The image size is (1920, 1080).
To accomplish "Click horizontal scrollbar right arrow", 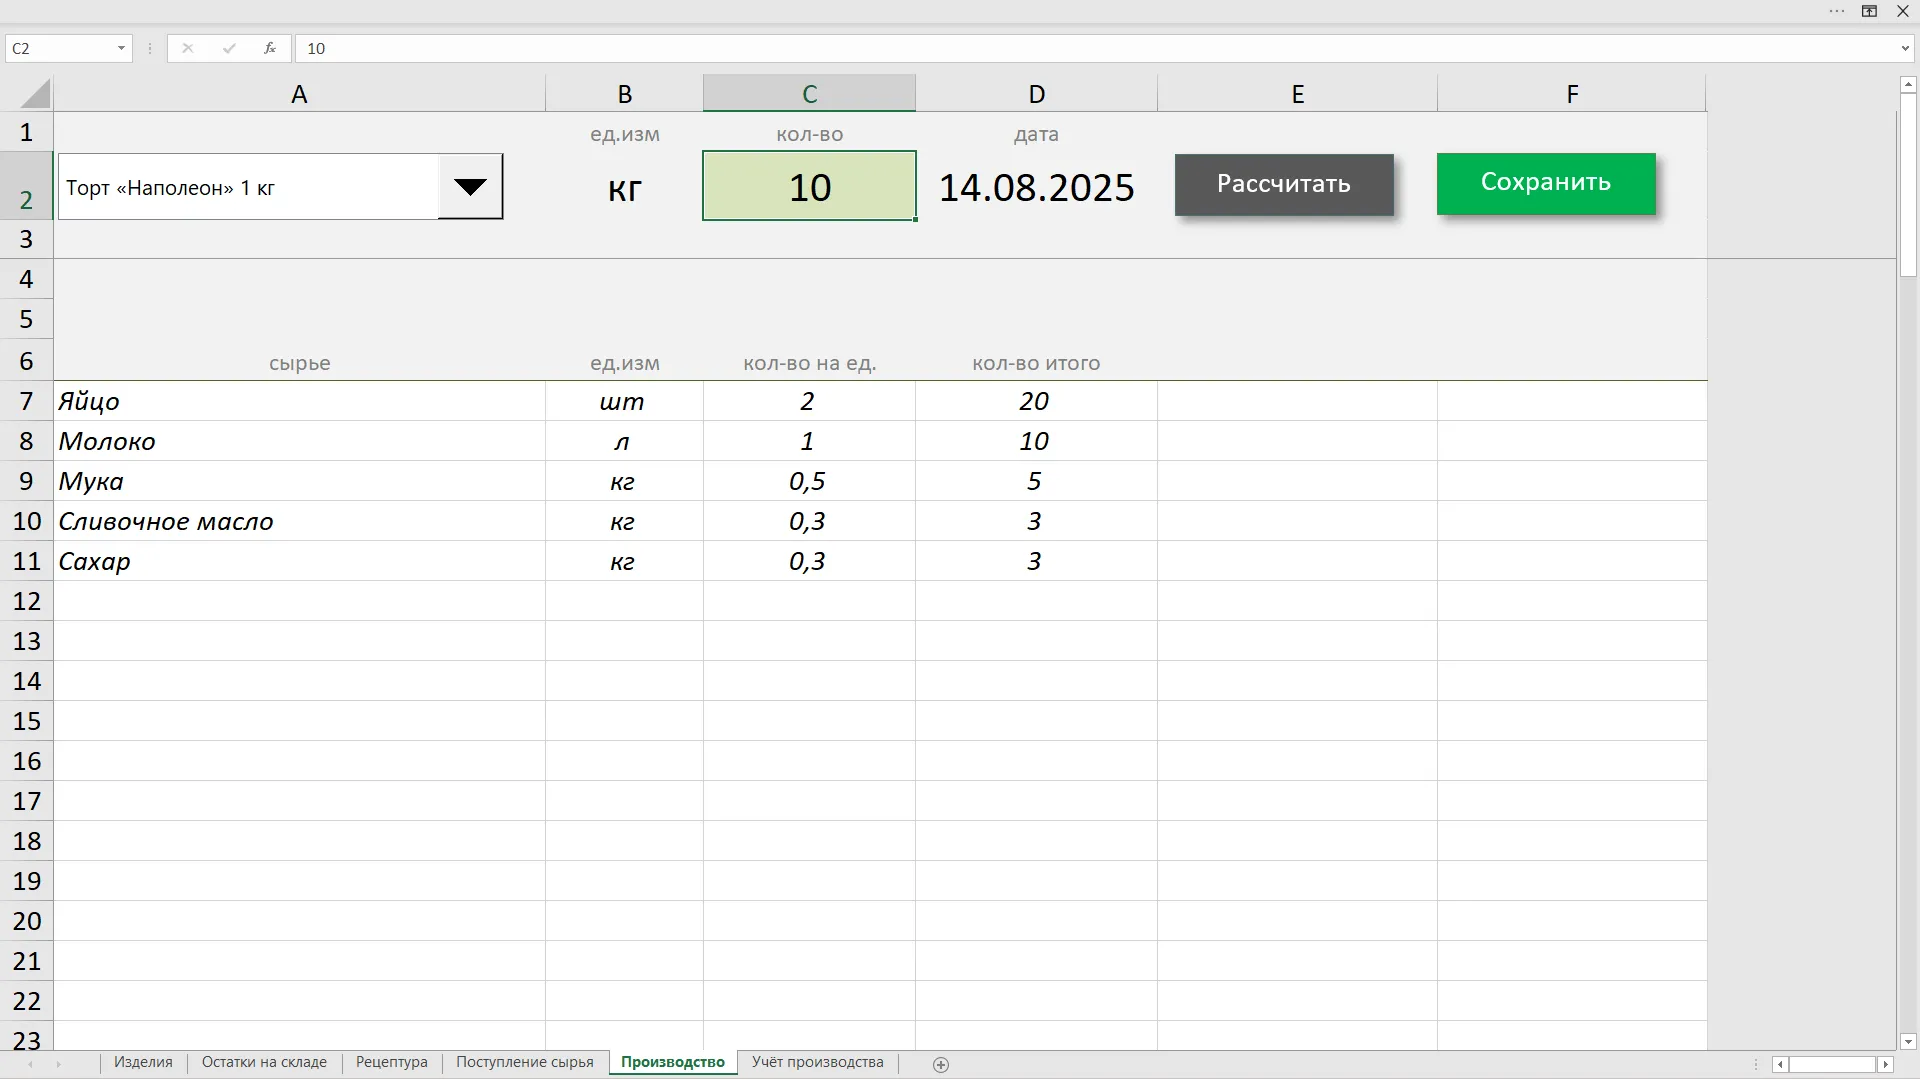I will 1886,1065.
